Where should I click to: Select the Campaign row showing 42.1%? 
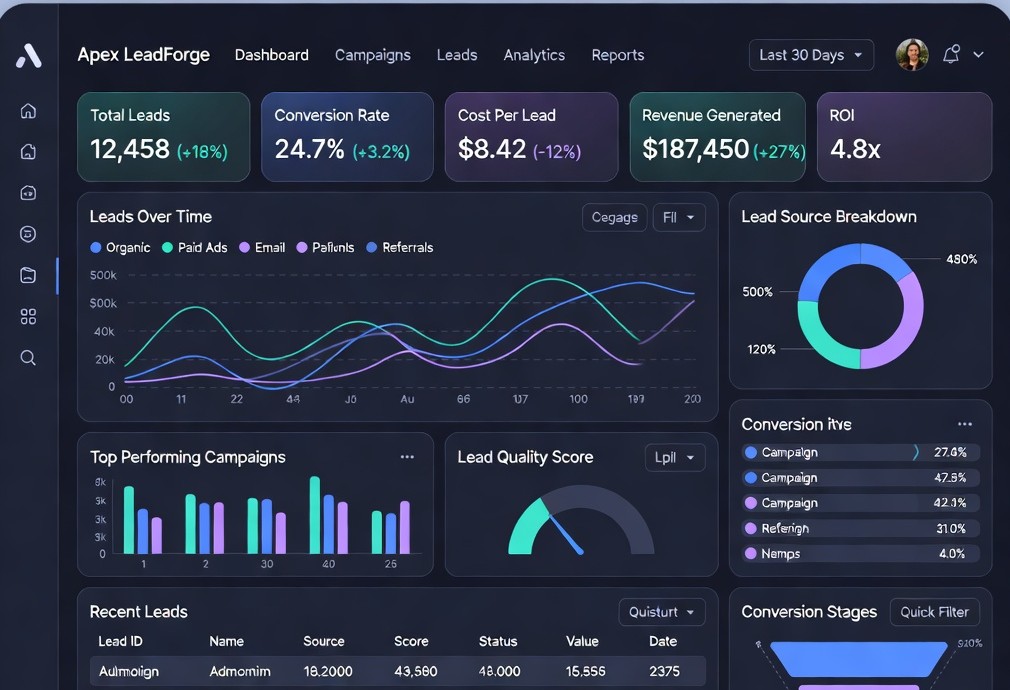point(861,503)
